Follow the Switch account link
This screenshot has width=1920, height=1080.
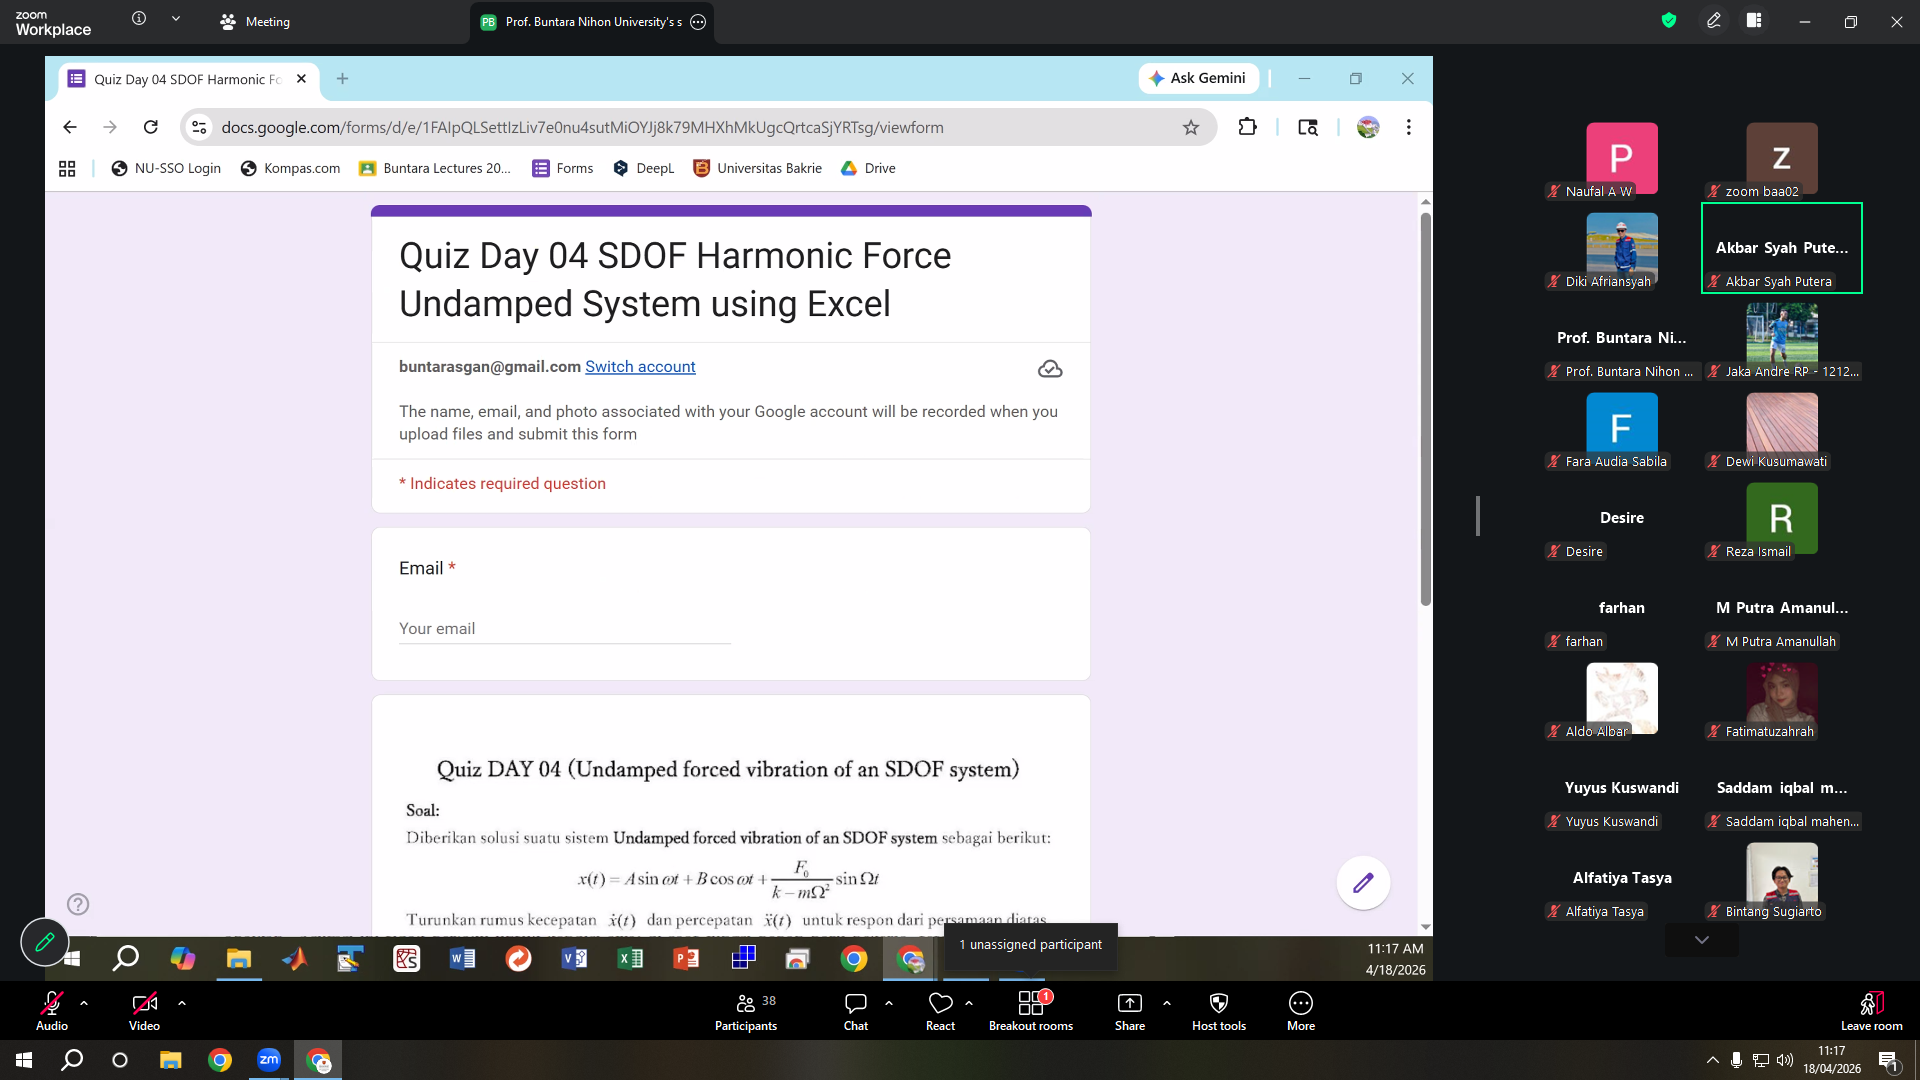[x=640, y=367]
